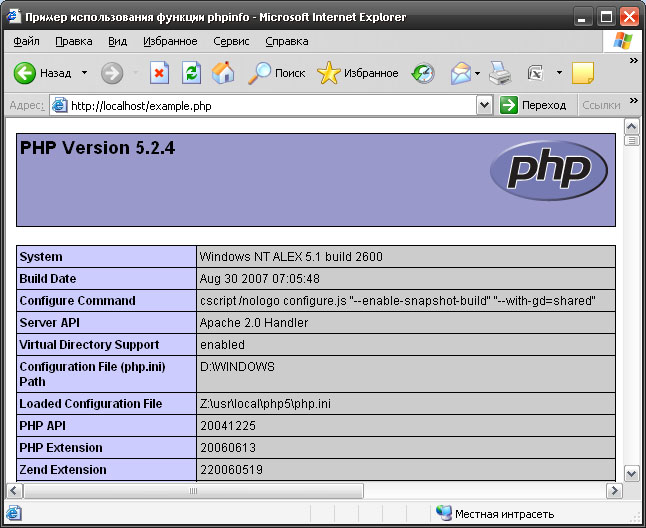Open the Избранное menu
Screen dimensions: 646x528
pos(170,41)
